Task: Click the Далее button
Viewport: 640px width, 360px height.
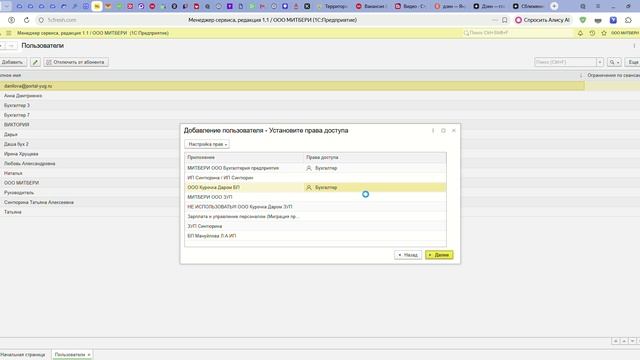Action: (x=439, y=255)
